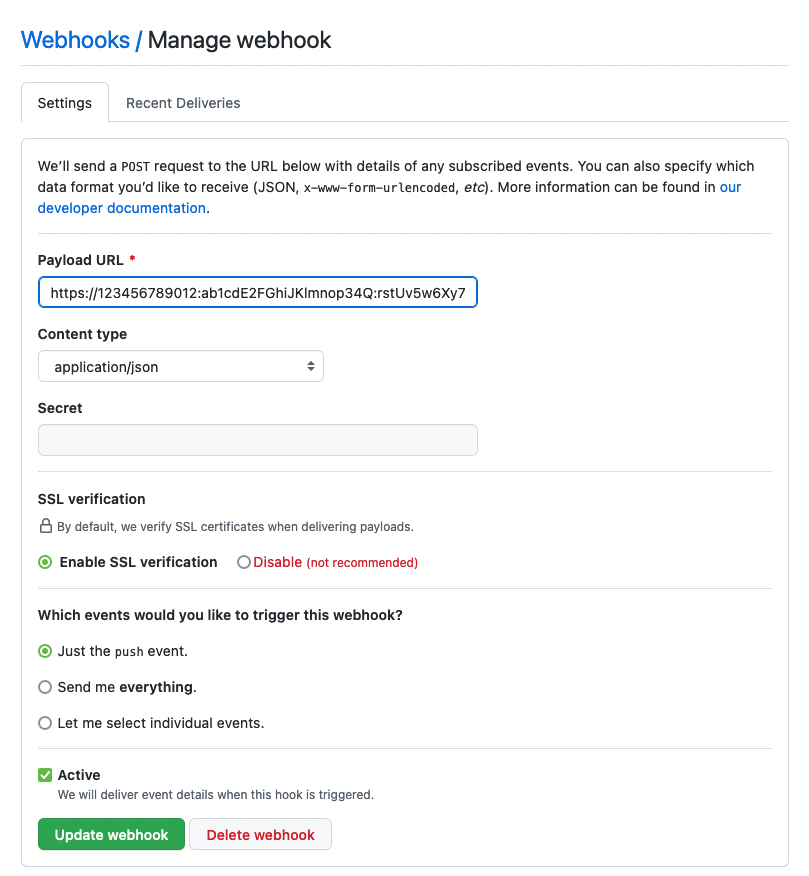Select the Settings tab
809x876 pixels.
point(65,103)
